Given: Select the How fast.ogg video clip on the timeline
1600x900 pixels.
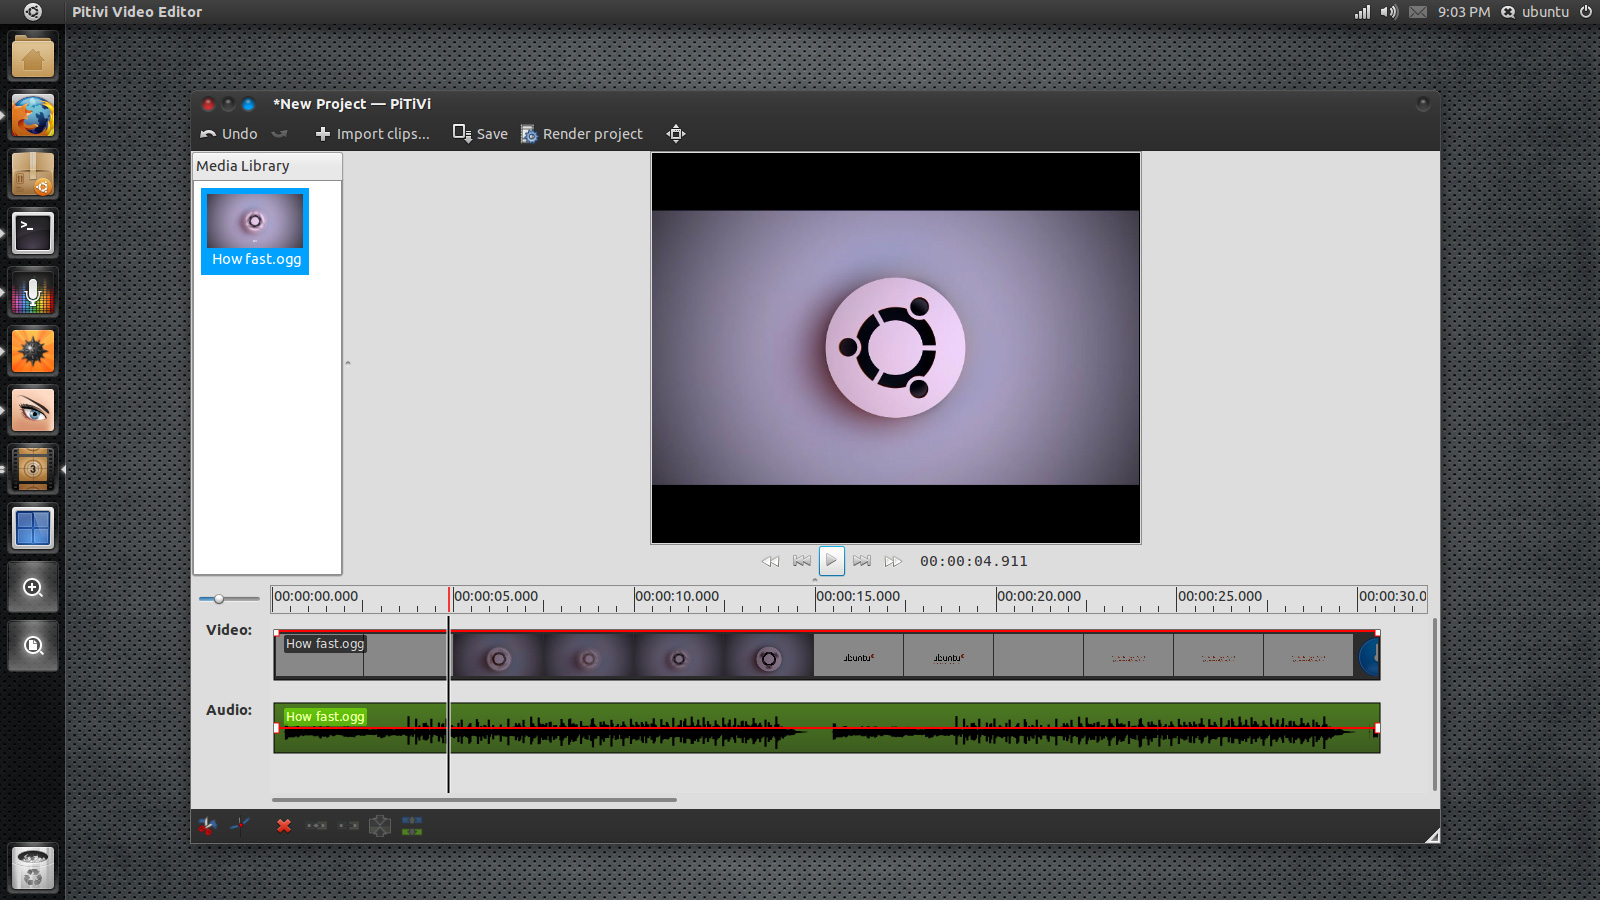Looking at the screenshot, I should coord(827,655).
